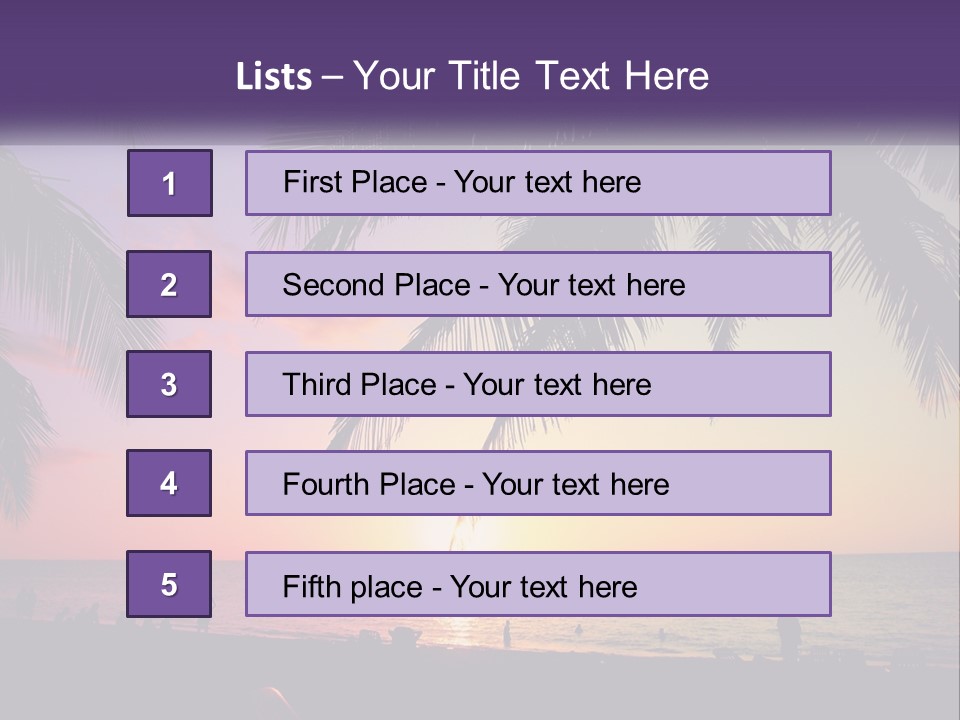Click the person silhouette standing on right beach

[789, 637]
